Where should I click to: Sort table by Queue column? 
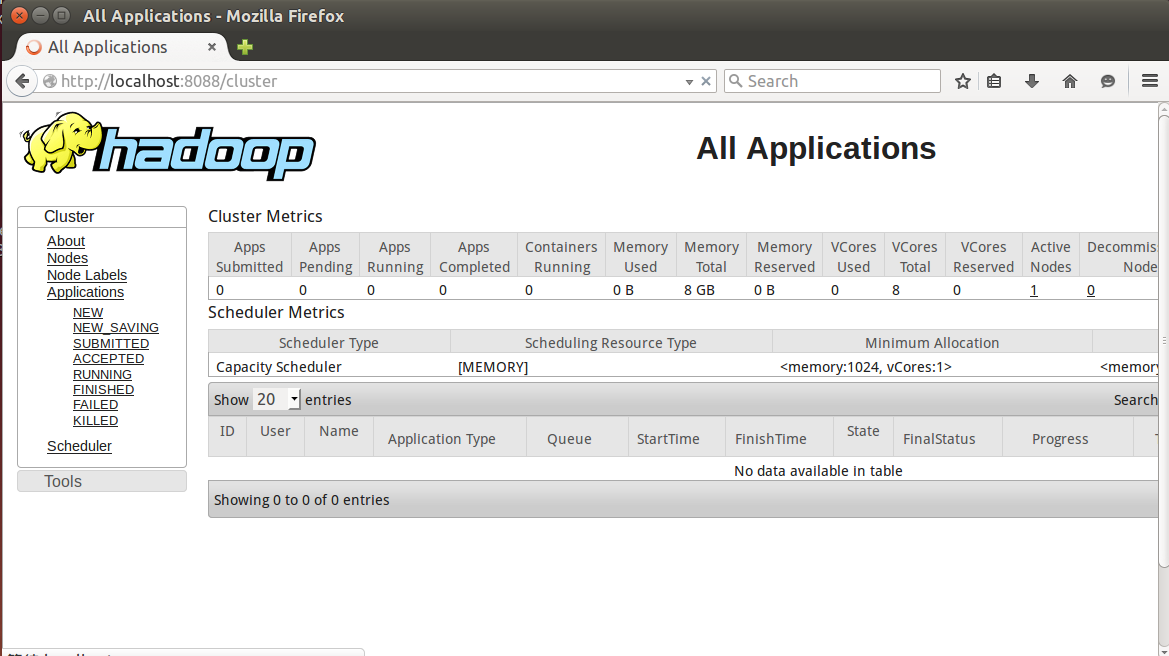click(577, 436)
